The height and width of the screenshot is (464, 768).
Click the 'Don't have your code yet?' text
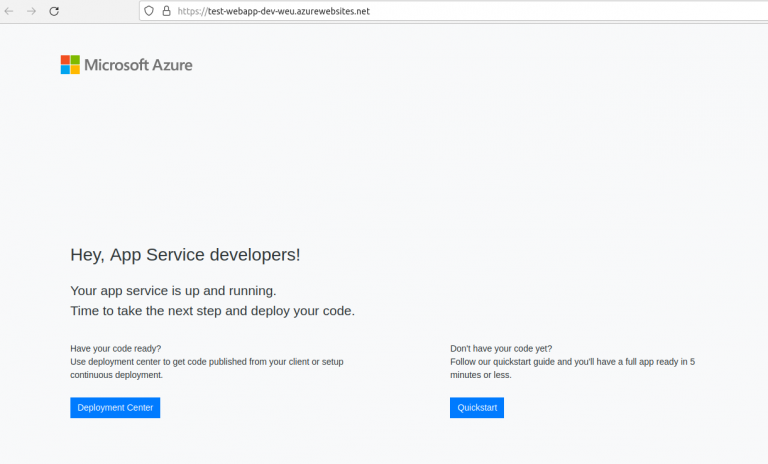[x=501, y=349]
